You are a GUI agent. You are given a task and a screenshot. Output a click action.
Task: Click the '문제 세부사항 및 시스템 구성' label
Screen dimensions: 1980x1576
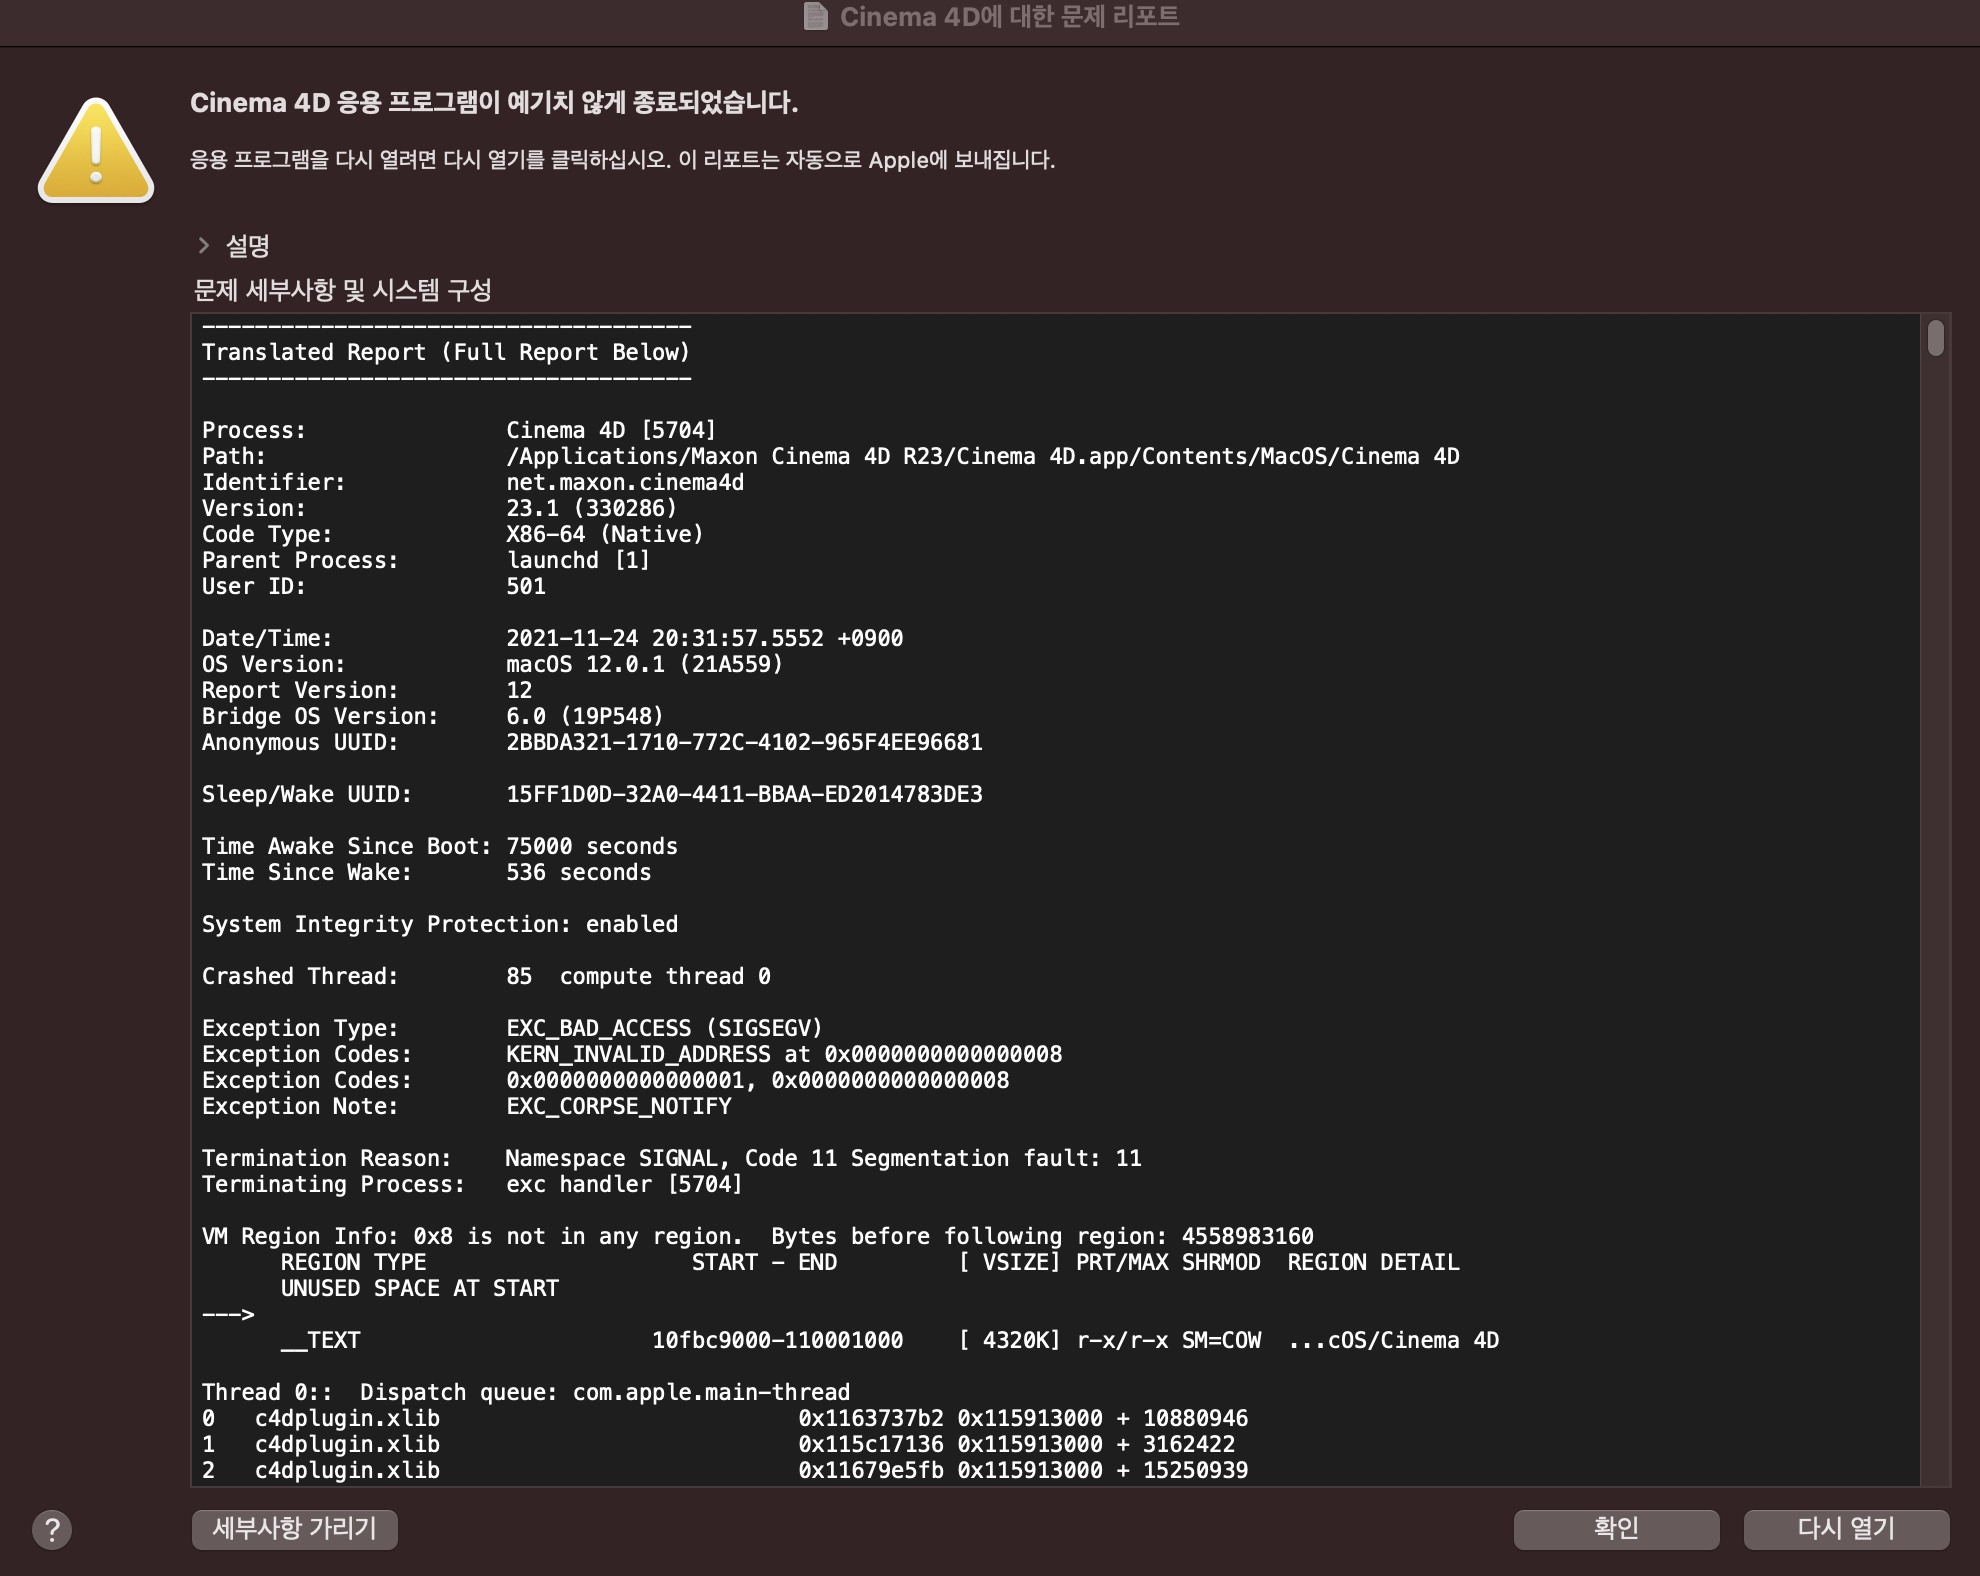[342, 290]
